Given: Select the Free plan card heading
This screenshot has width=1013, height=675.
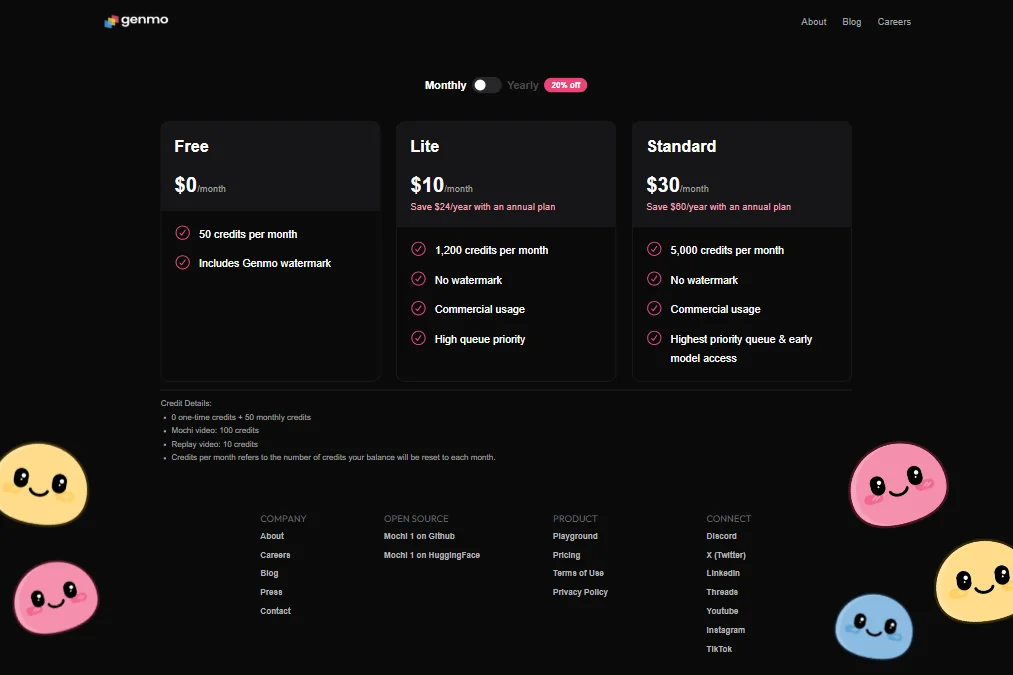Looking at the screenshot, I should 191,147.
